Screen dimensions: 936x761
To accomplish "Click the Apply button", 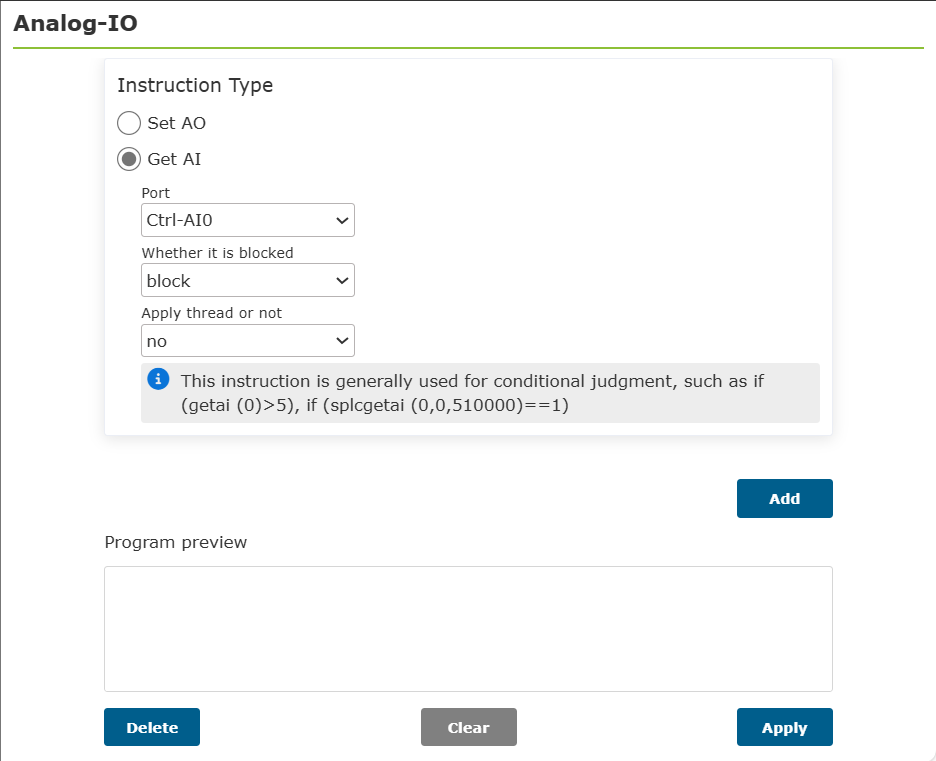I will [x=784, y=727].
